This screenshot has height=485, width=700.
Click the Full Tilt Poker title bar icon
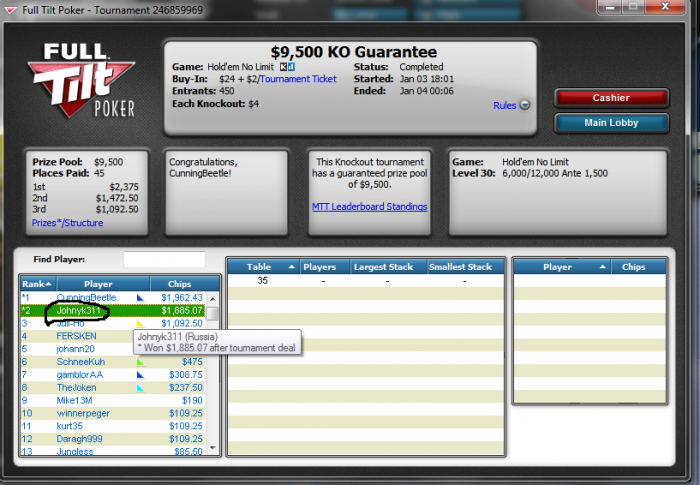(10, 10)
